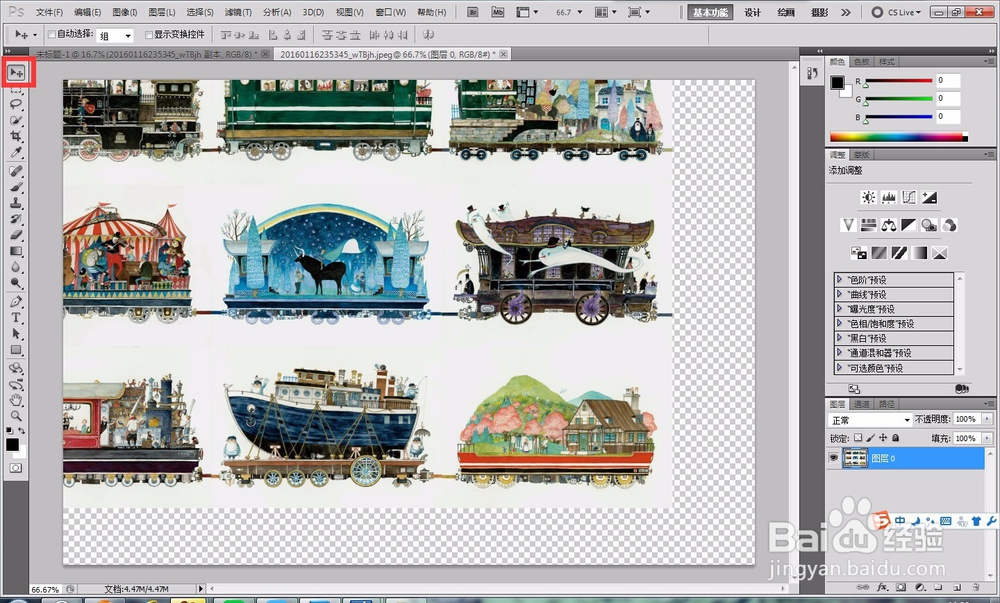Viewport: 1000px width, 603px height.
Task: Select the Dodge tool
Action: click(16, 283)
